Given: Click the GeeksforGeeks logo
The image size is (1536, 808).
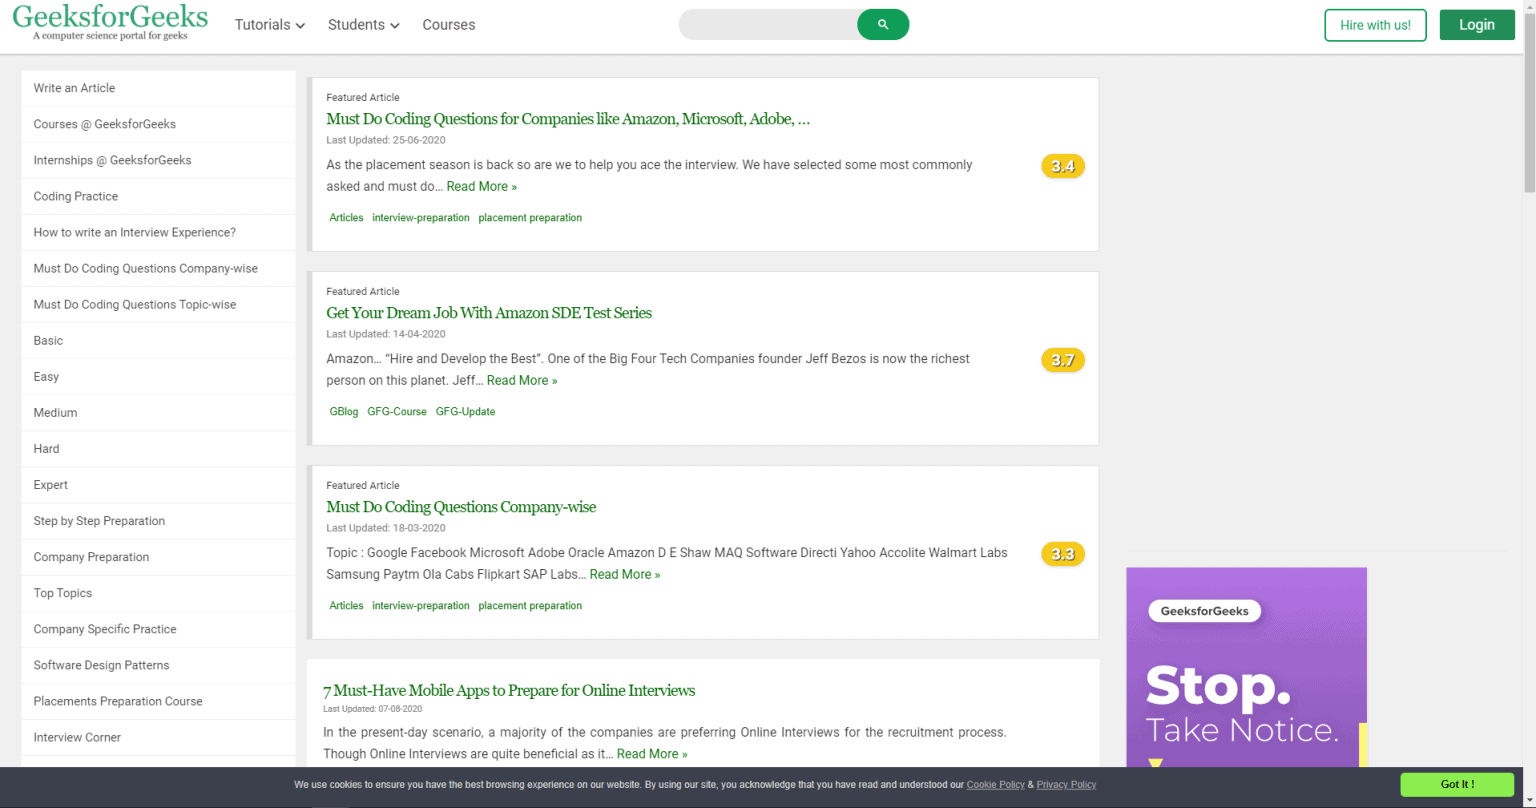Looking at the screenshot, I should (110, 24).
